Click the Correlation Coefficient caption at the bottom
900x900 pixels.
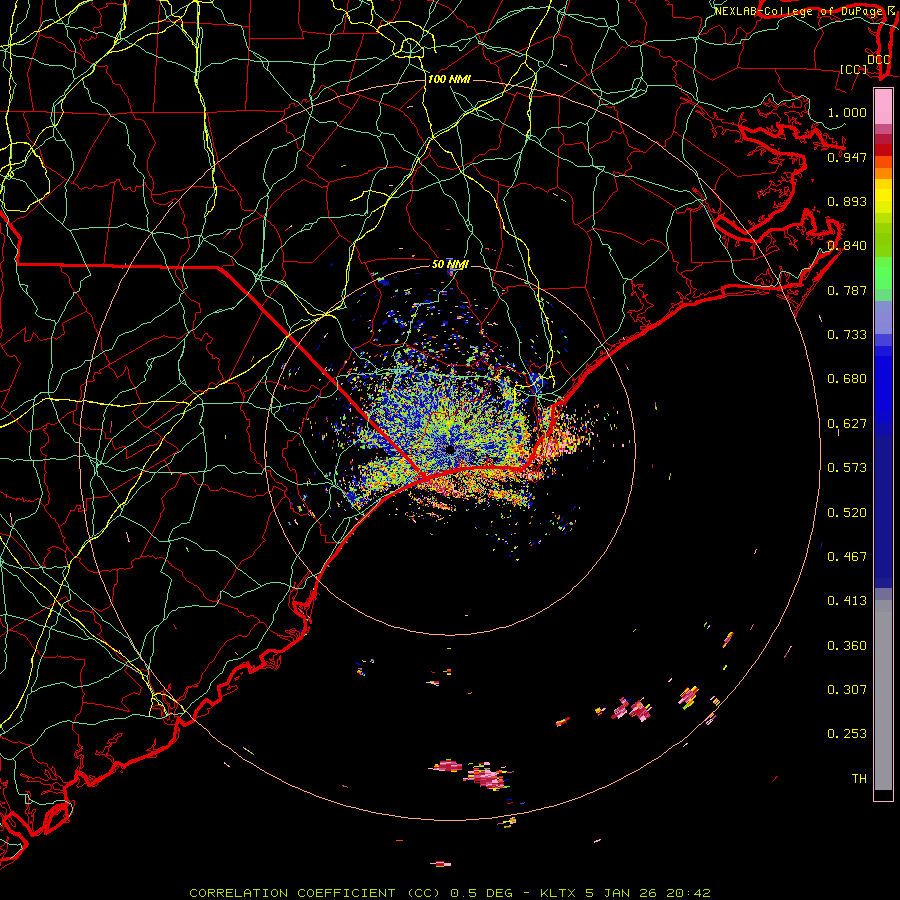(x=450, y=893)
